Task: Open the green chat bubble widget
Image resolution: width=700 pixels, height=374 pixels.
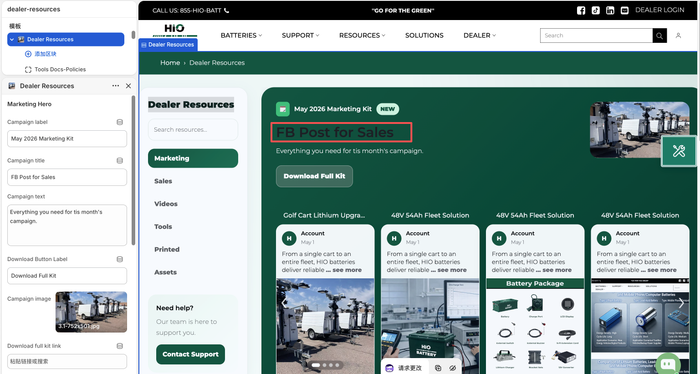Action: 668,364
